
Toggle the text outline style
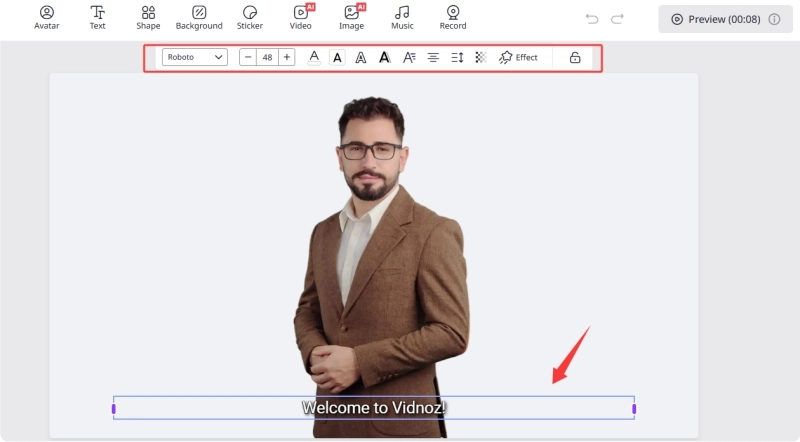(x=361, y=58)
